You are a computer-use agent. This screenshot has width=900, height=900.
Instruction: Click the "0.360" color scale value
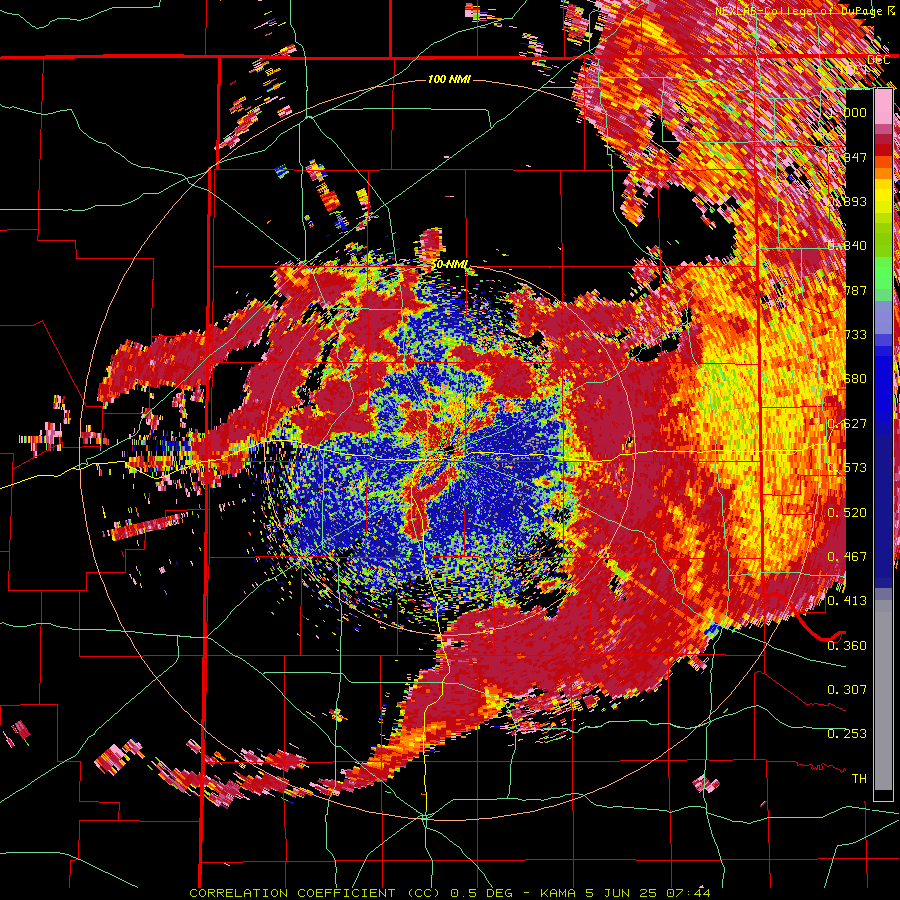point(847,645)
